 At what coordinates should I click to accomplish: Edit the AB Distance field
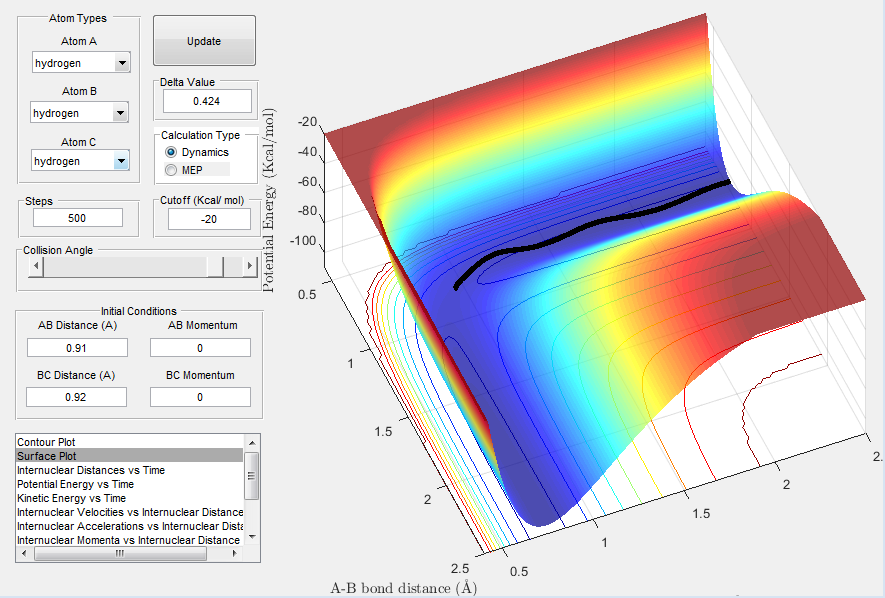click(x=77, y=347)
